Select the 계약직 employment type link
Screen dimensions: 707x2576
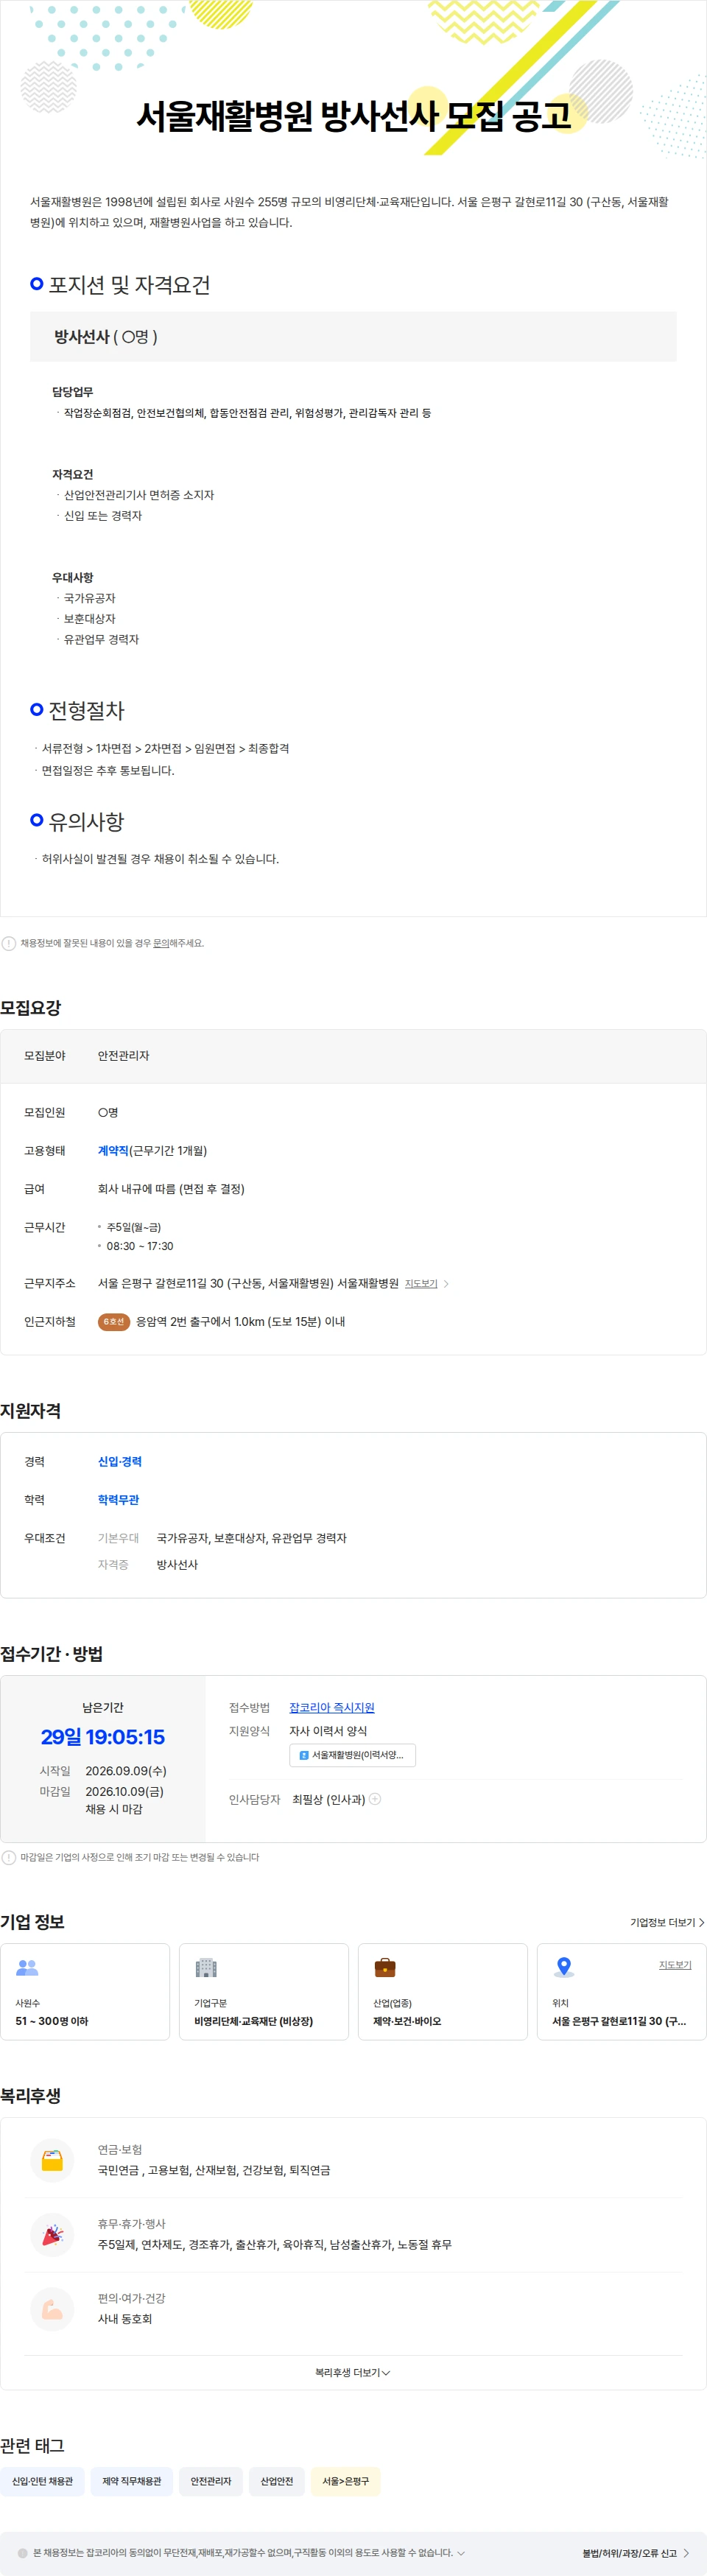tap(113, 1151)
